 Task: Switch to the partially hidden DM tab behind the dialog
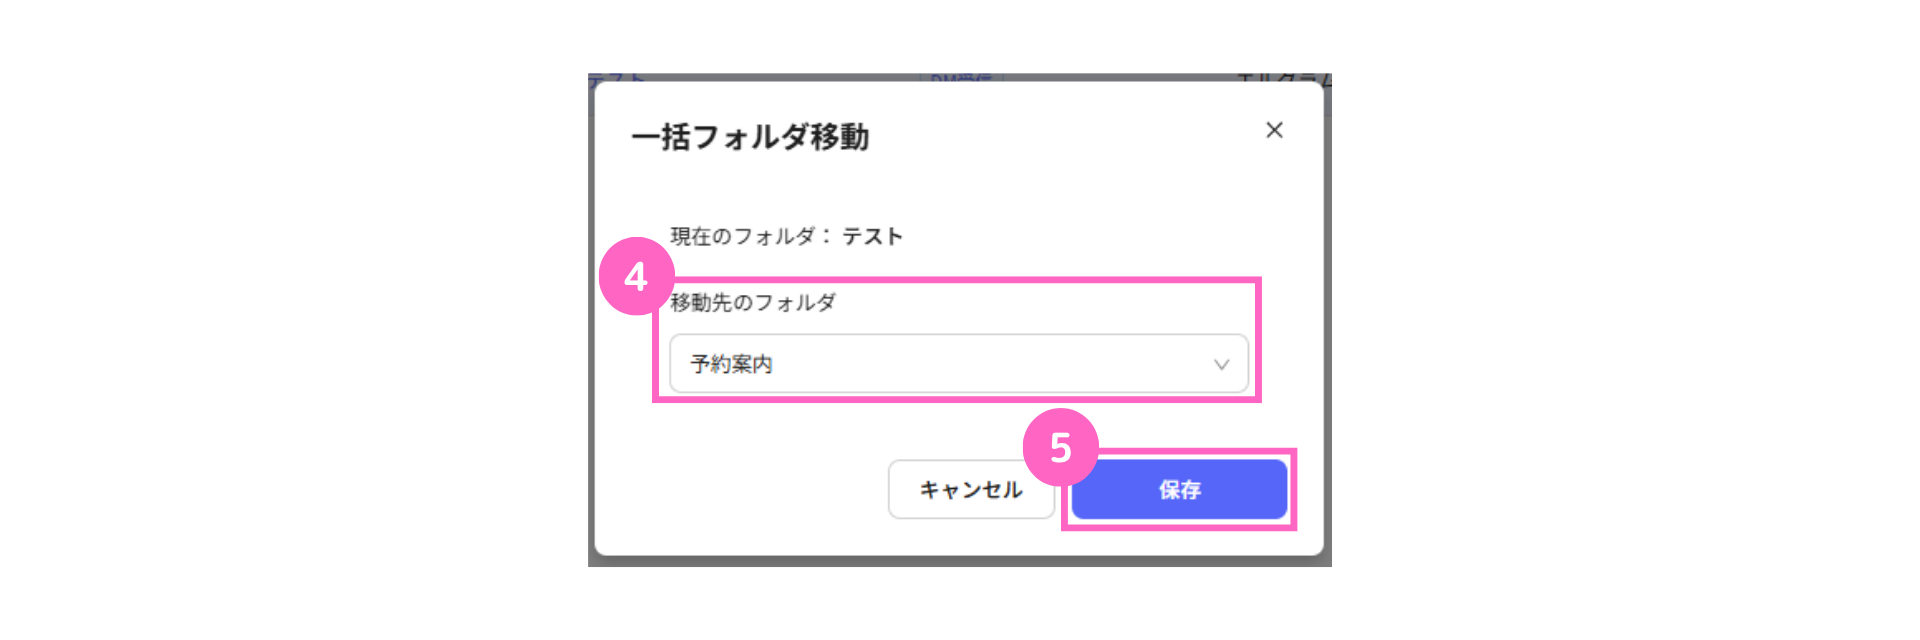tap(960, 78)
